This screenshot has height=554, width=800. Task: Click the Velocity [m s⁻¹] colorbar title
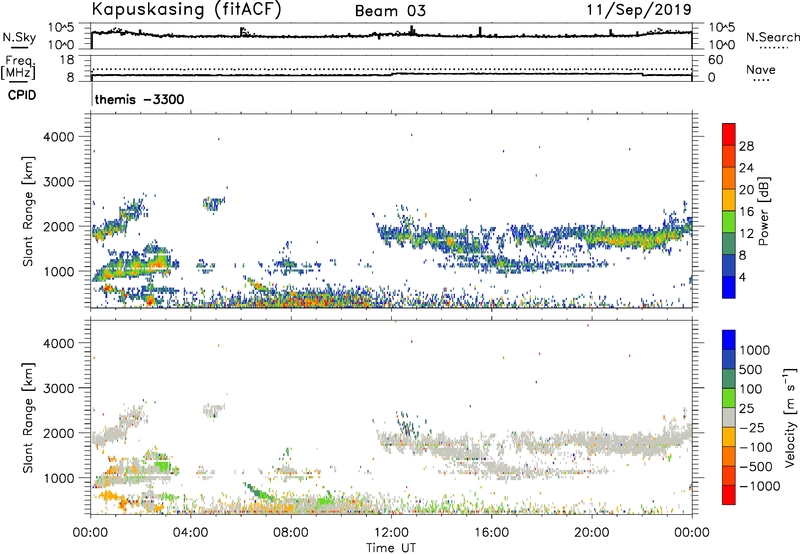(x=790, y=417)
